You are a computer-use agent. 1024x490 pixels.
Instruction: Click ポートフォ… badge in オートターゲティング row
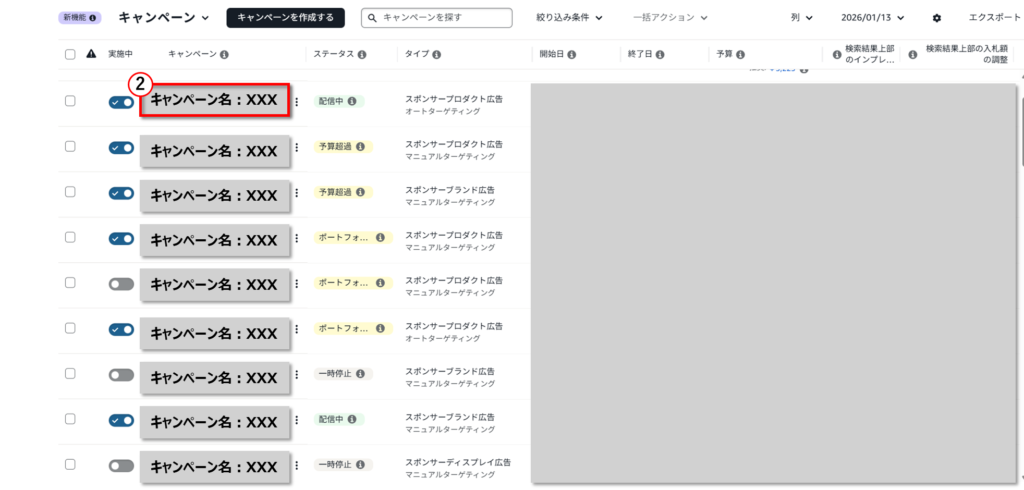tap(353, 329)
